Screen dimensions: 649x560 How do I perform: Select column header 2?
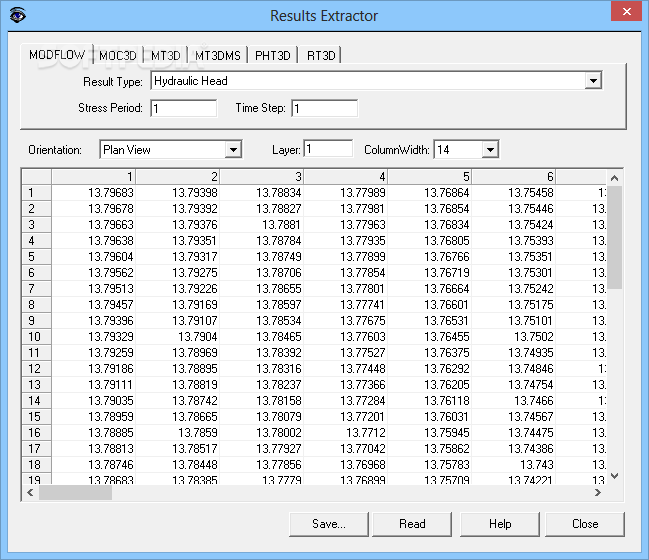pyautogui.click(x=178, y=177)
